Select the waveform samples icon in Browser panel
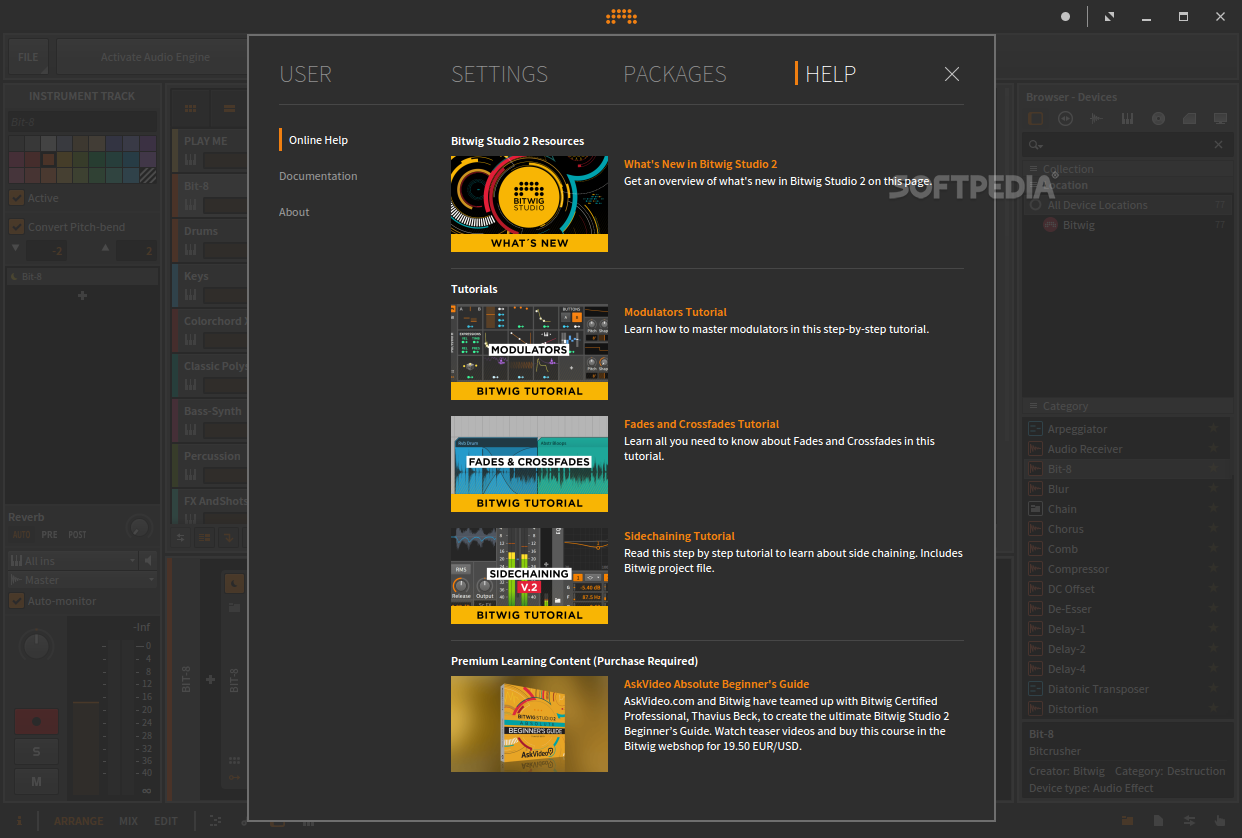1242x838 pixels. (1096, 118)
